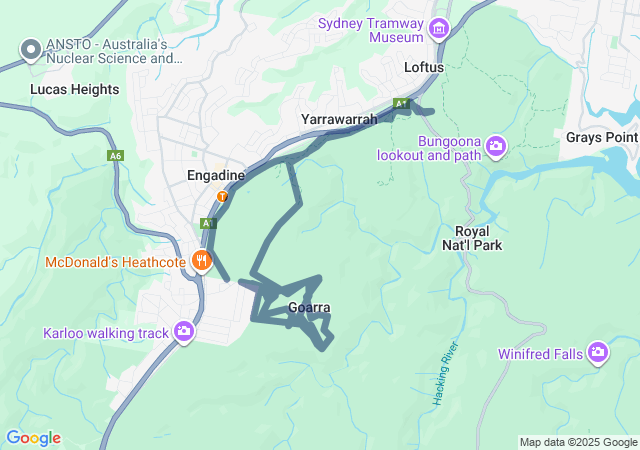Click the Sydney Tramway Museum label
Image resolution: width=640 pixels, height=450 pixels.
pos(371,30)
